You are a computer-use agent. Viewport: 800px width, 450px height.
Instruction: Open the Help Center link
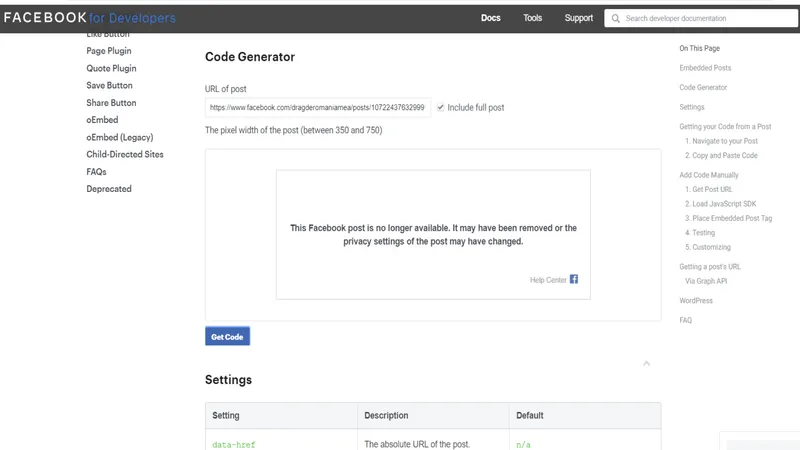point(548,280)
